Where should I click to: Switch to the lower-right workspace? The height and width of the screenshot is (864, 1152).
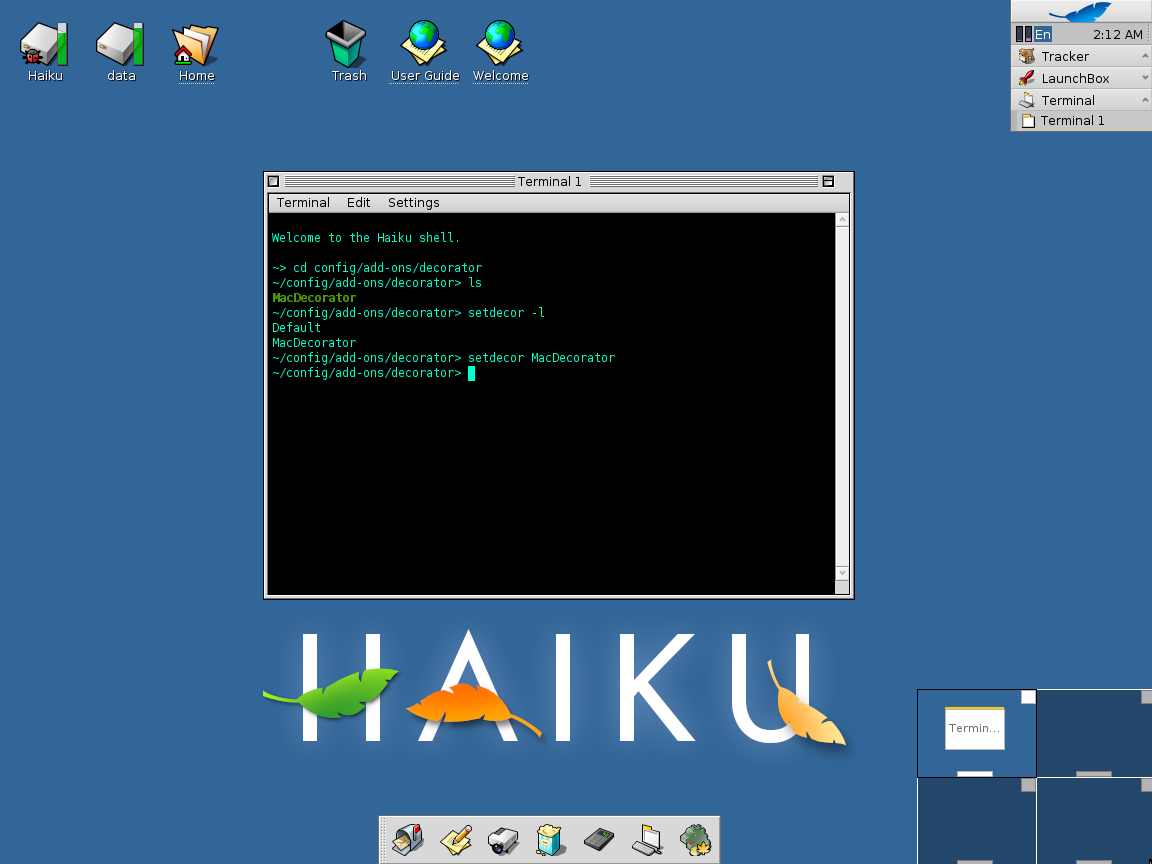pyautogui.click(x=1095, y=821)
